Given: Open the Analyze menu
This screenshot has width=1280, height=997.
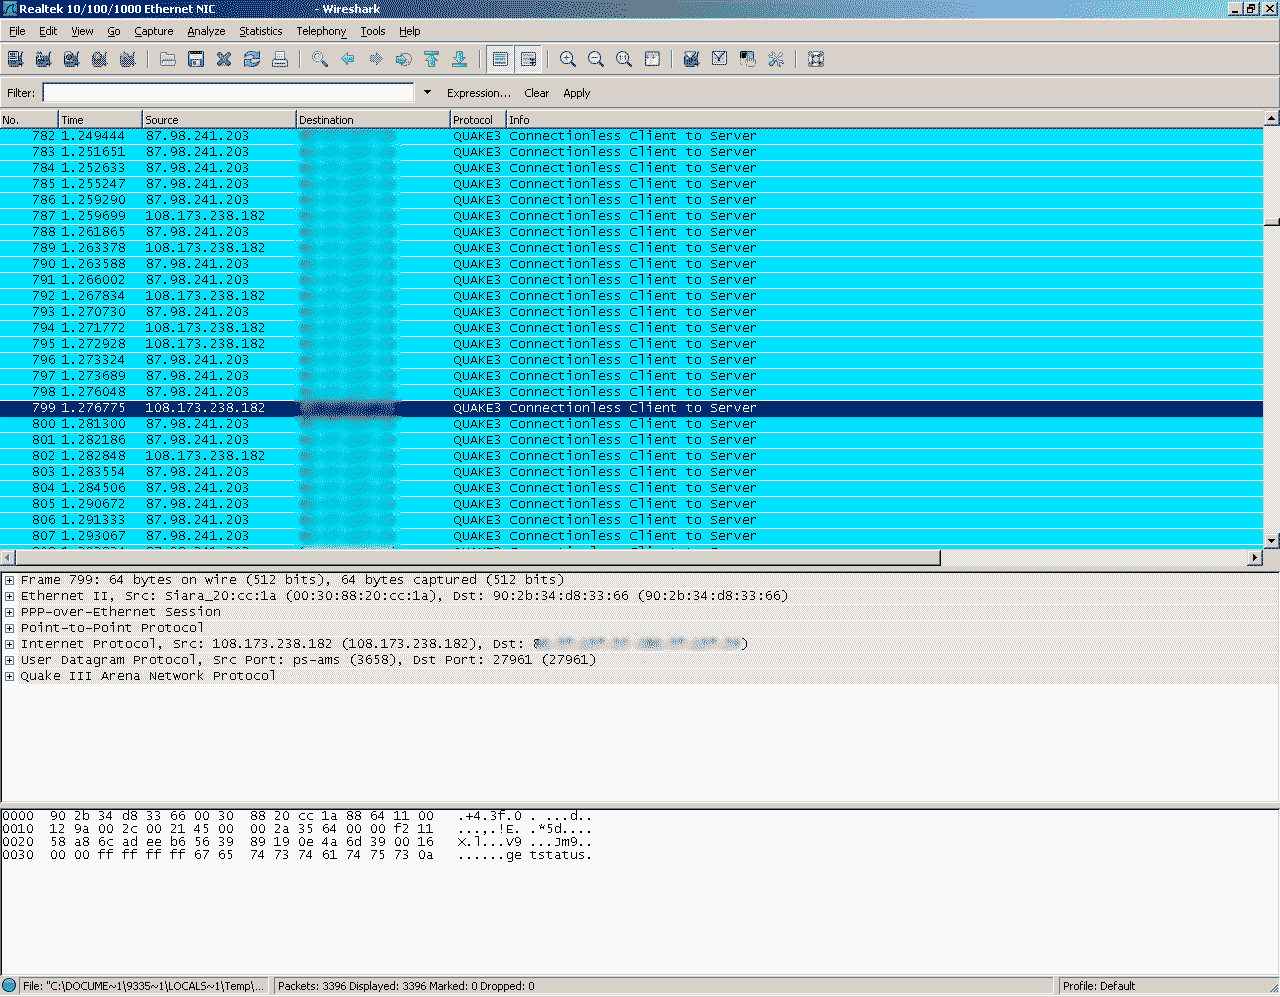Looking at the screenshot, I should (206, 31).
